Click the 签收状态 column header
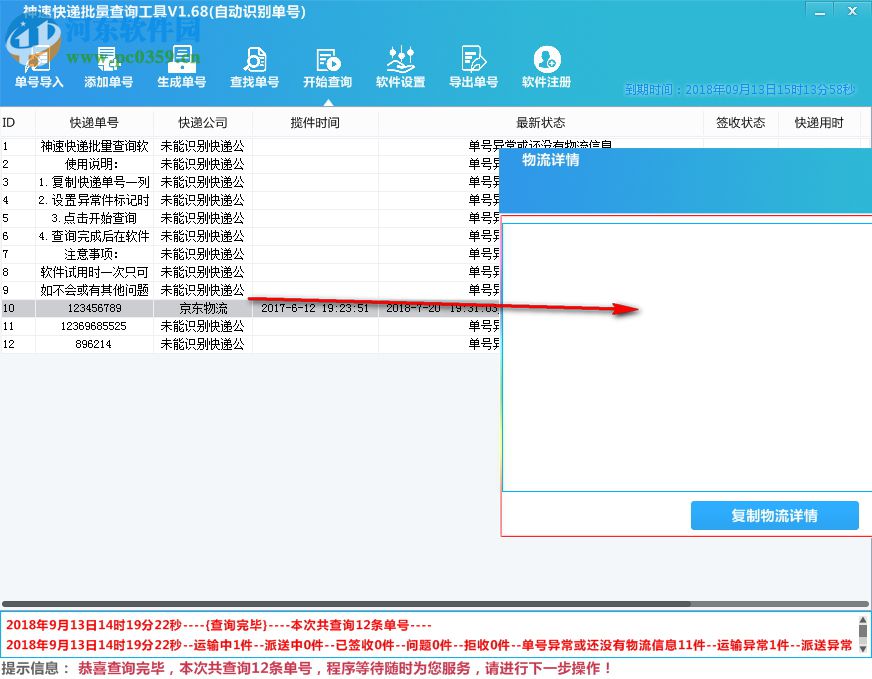Image resolution: width=872 pixels, height=679 pixels. click(x=740, y=121)
